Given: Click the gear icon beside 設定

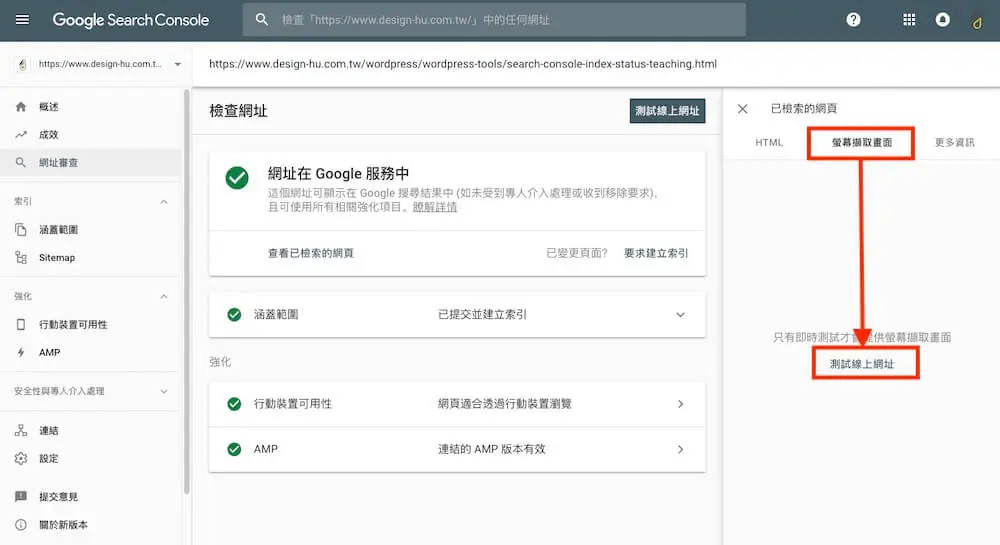Looking at the screenshot, I should pos(21,458).
